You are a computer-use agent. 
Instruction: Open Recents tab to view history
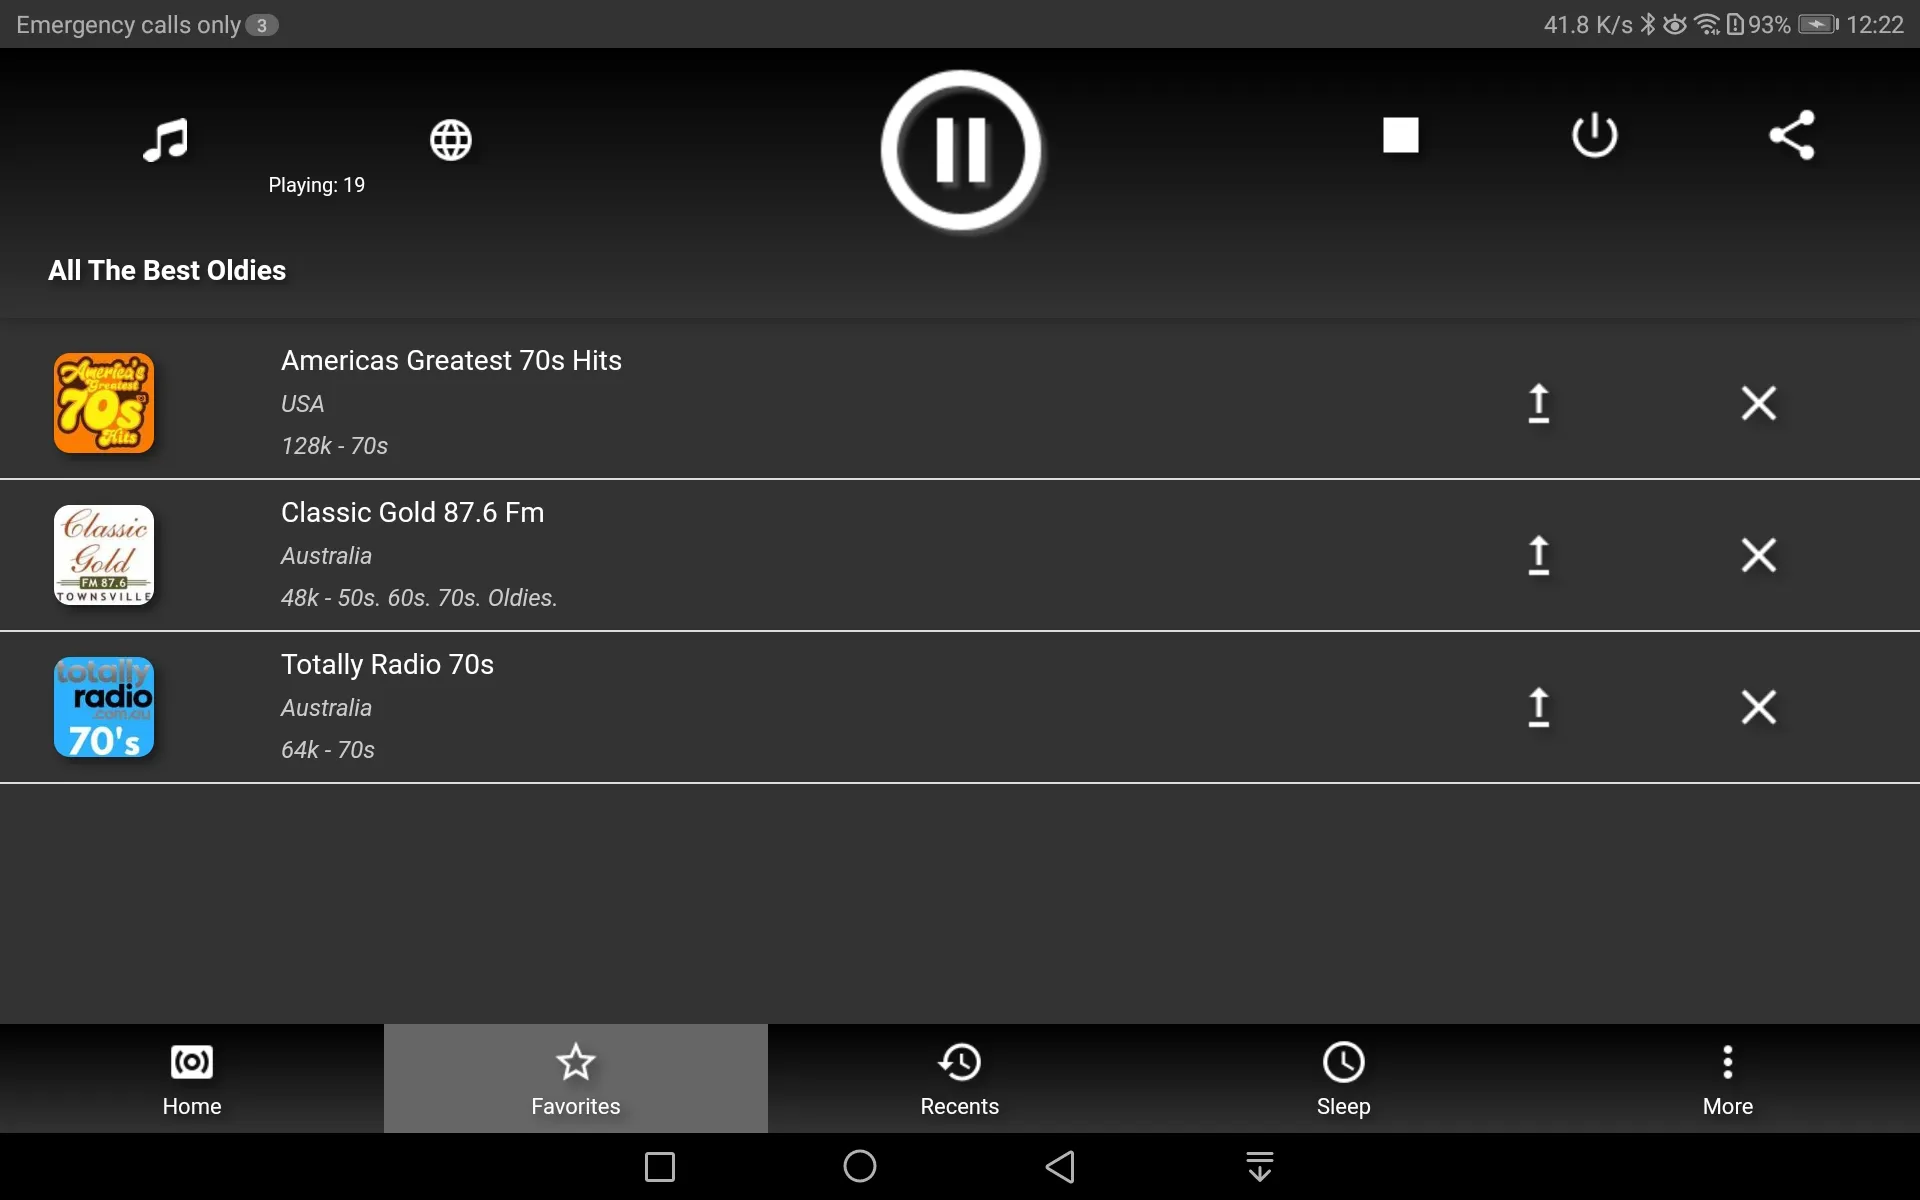[x=959, y=1078]
